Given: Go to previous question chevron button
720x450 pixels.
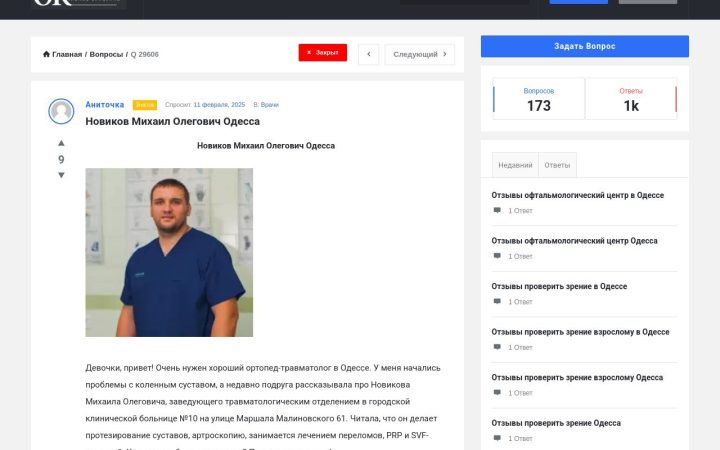Looking at the screenshot, I should point(368,54).
